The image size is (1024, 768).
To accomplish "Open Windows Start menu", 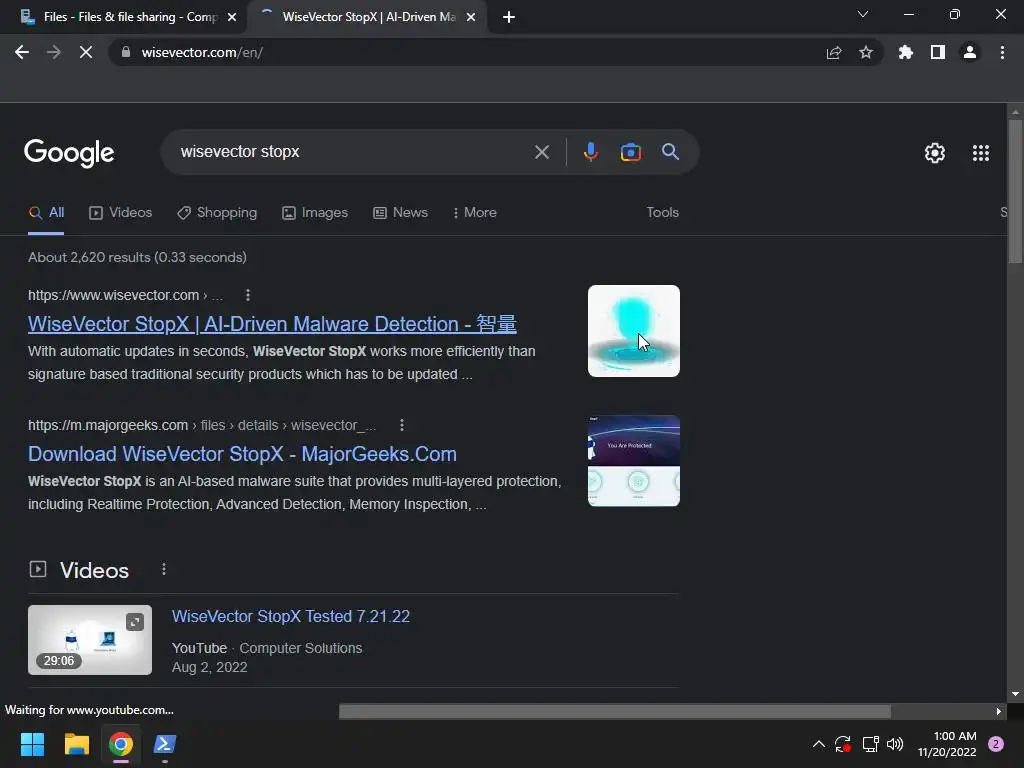I will 32,744.
